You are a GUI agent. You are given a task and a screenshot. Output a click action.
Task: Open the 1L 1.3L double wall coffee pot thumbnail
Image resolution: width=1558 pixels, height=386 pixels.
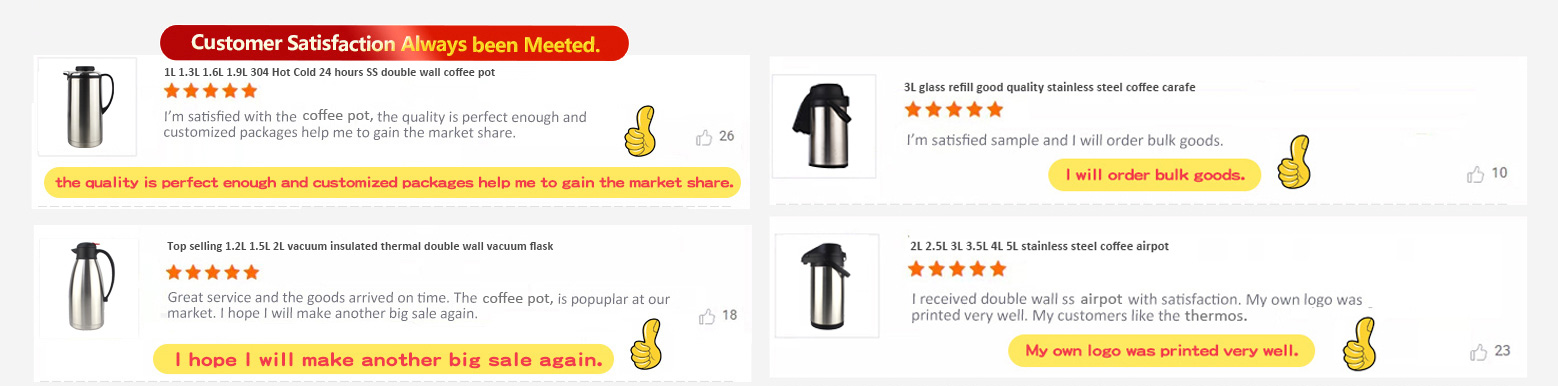click(73, 107)
